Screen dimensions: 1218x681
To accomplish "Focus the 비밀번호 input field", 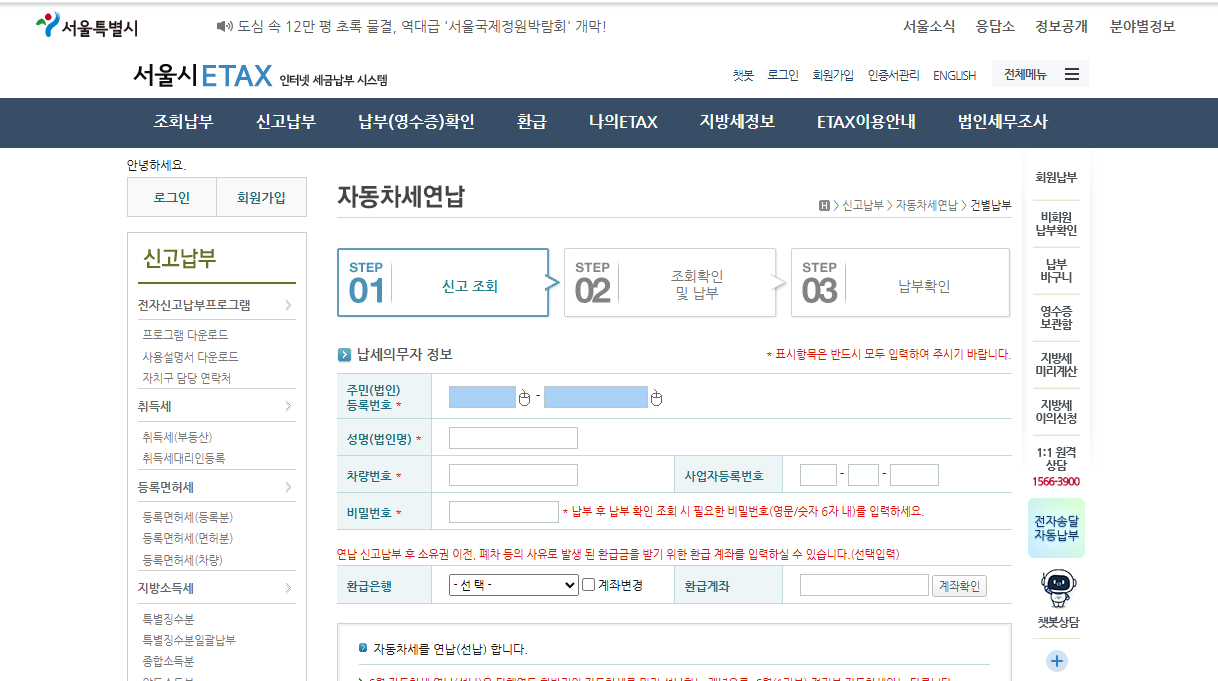I will click(504, 512).
